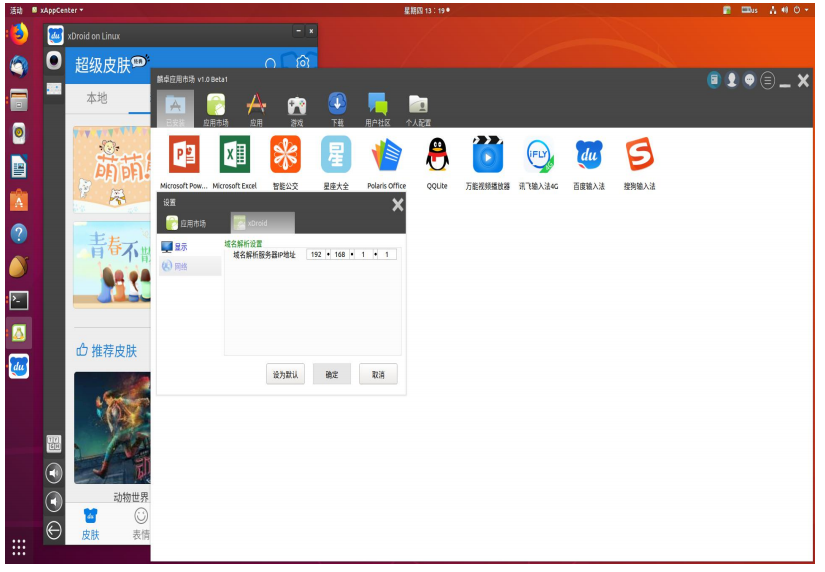Select 显示 display settings item
The width and height of the screenshot is (825, 572).
(175, 247)
